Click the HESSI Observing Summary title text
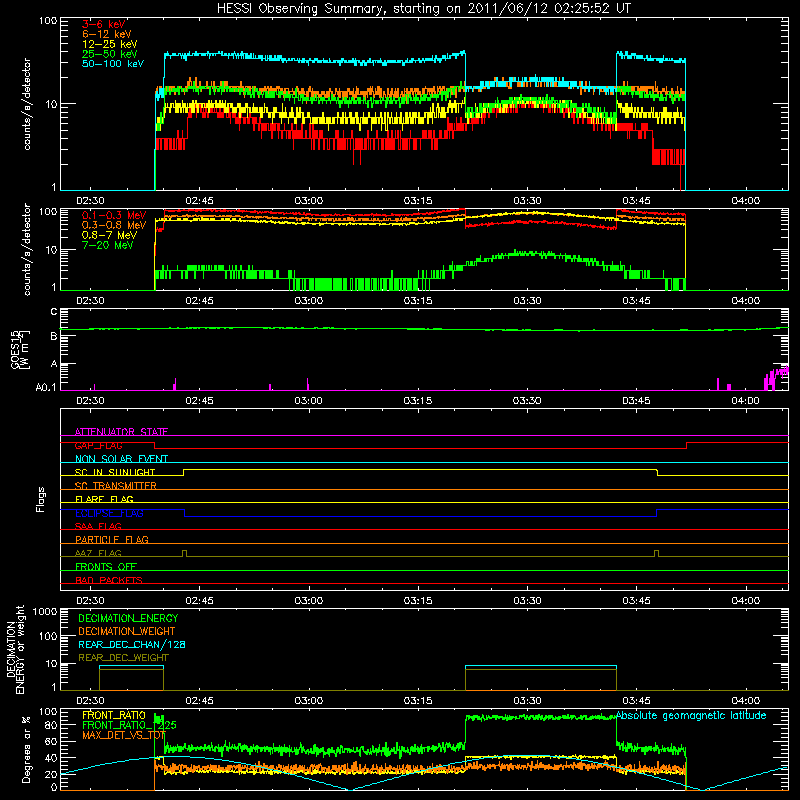This screenshot has width=800, height=800. click(x=423, y=9)
